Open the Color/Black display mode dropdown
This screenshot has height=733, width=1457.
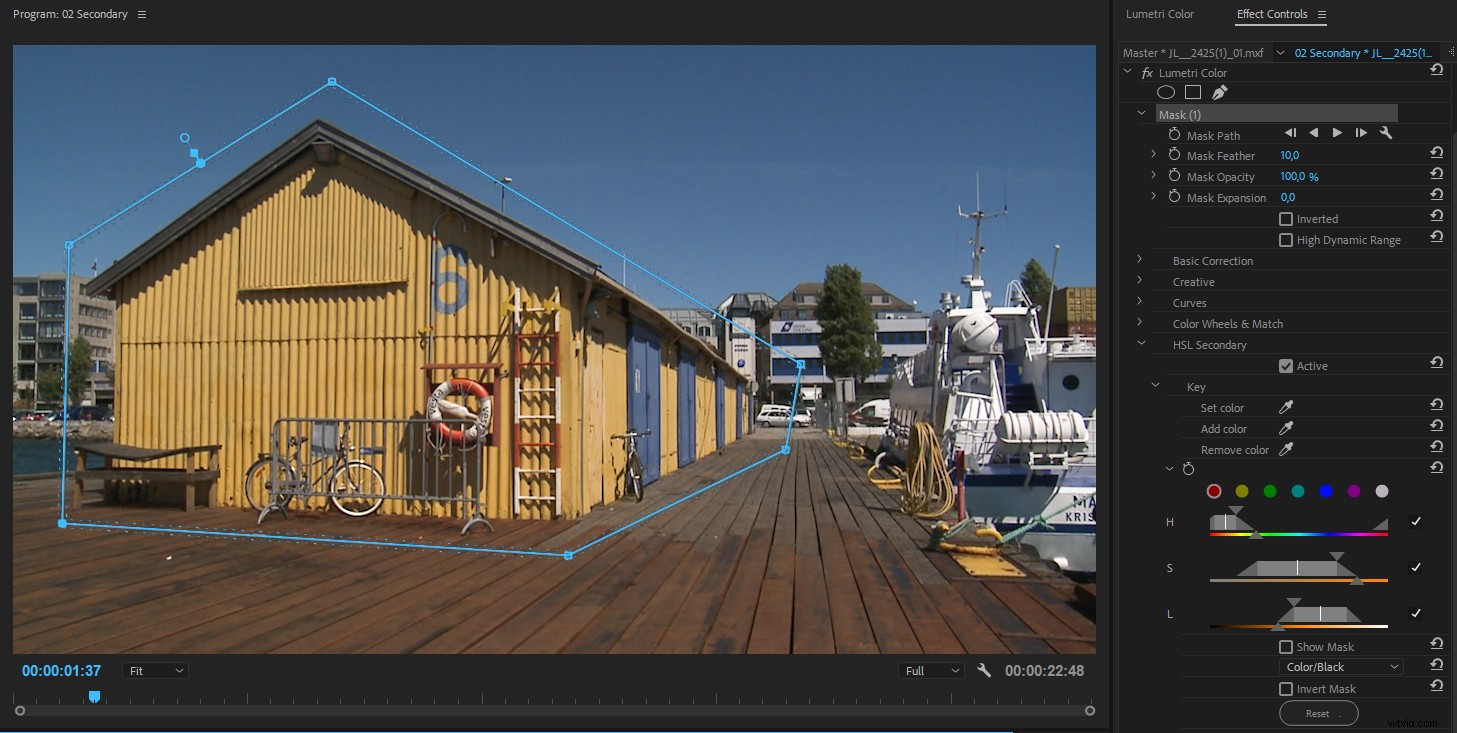click(1340, 666)
